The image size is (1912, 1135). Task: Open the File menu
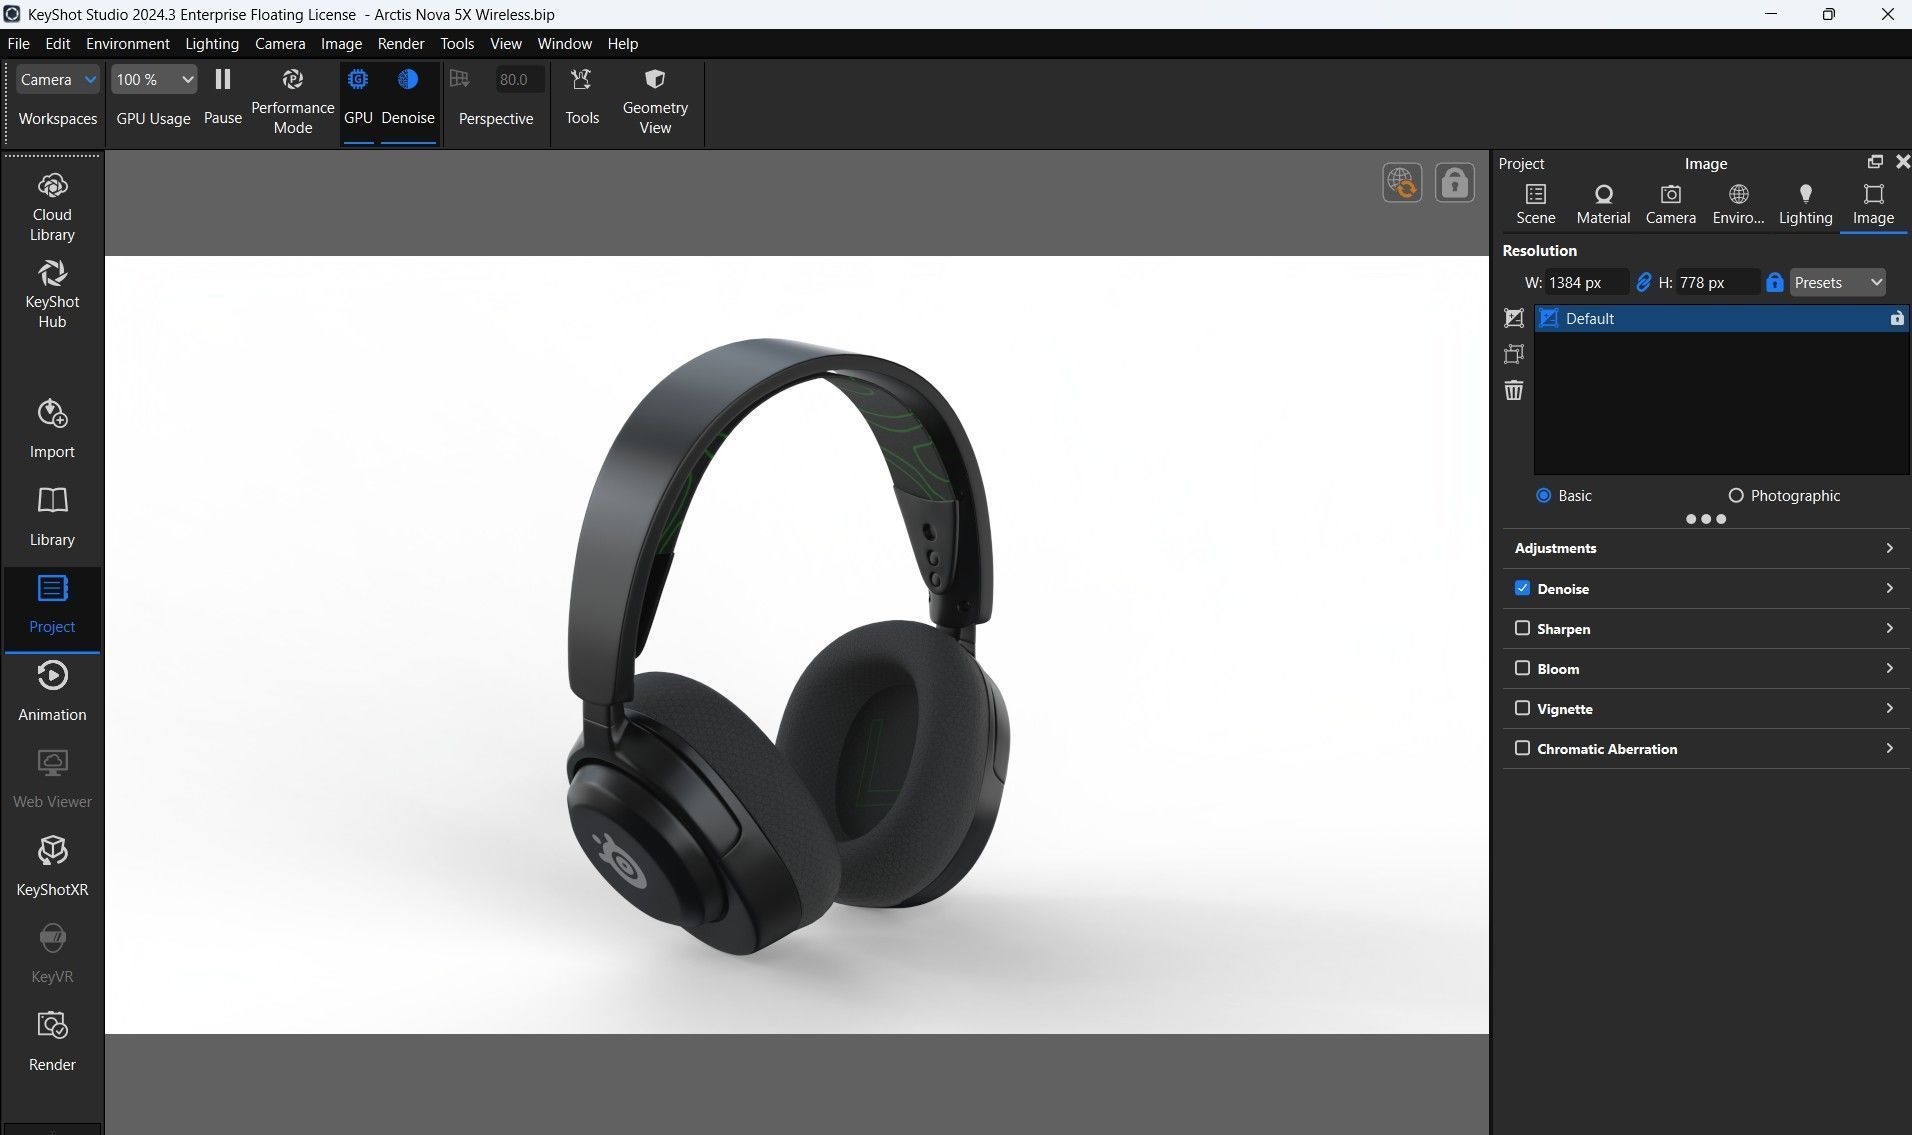click(18, 44)
